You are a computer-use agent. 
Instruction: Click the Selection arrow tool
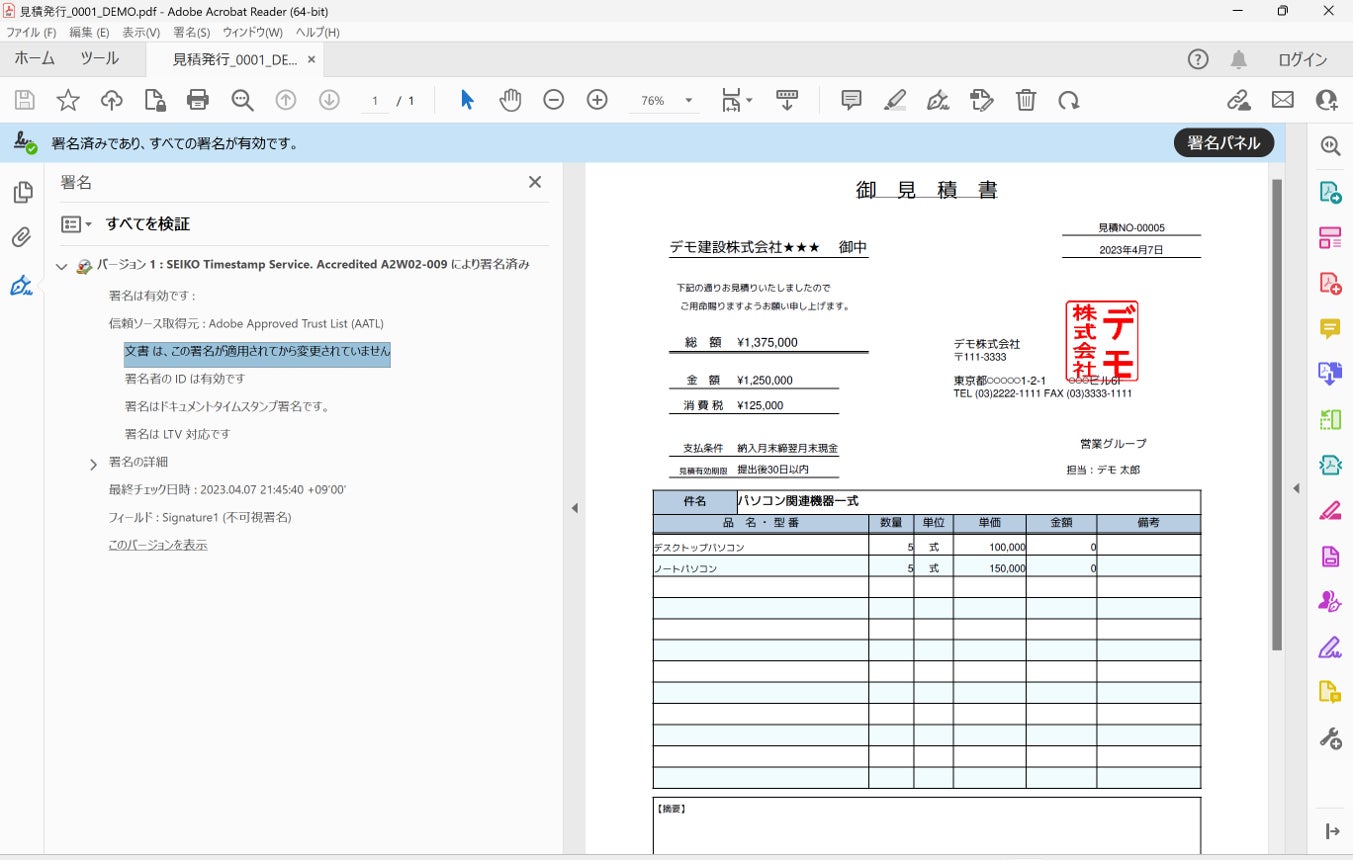(467, 100)
